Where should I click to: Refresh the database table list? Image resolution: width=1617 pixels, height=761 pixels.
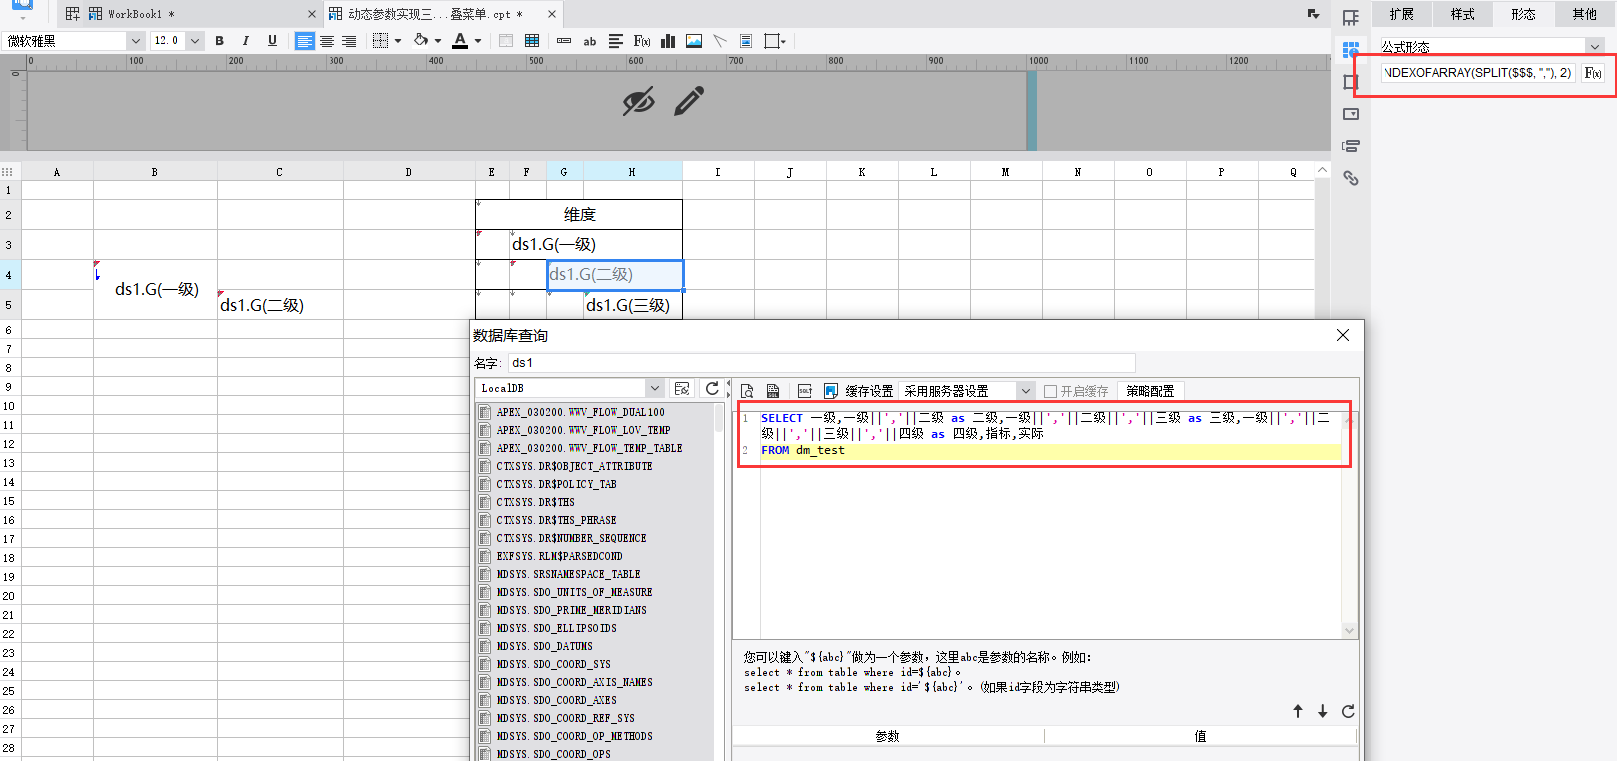712,388
